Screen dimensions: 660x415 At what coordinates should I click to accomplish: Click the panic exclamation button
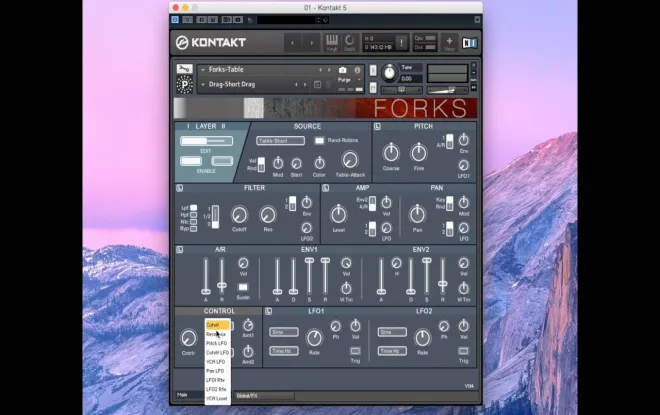point(401,43)
